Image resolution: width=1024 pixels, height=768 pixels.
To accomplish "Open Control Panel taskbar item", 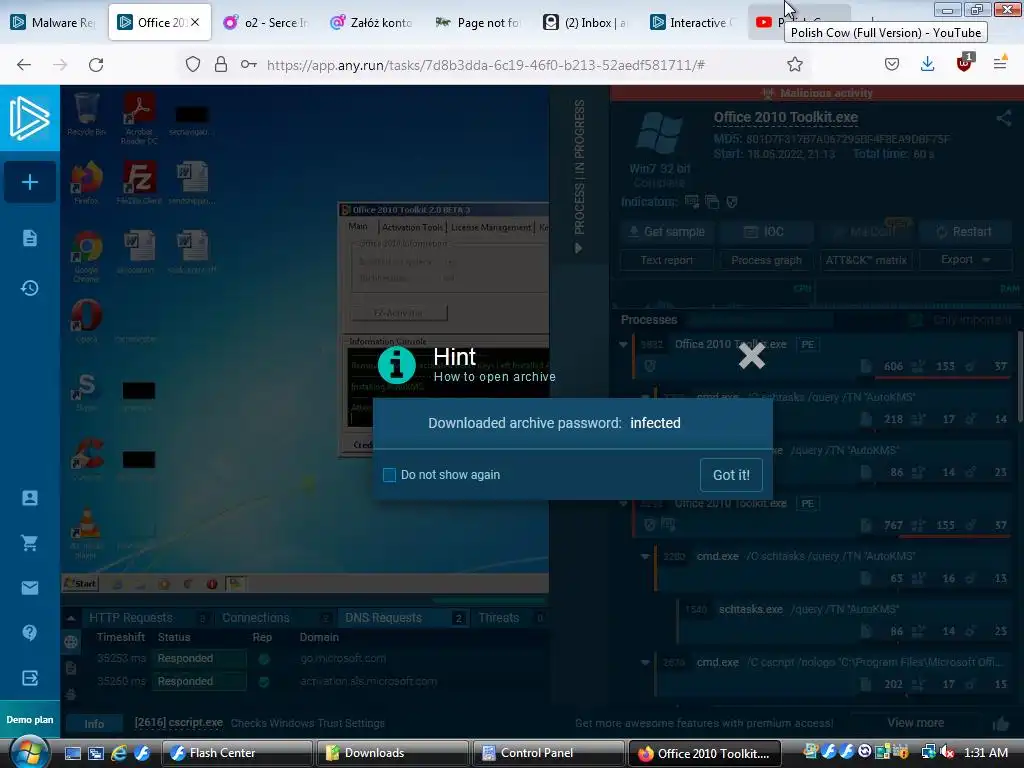I will pos(549,753).
